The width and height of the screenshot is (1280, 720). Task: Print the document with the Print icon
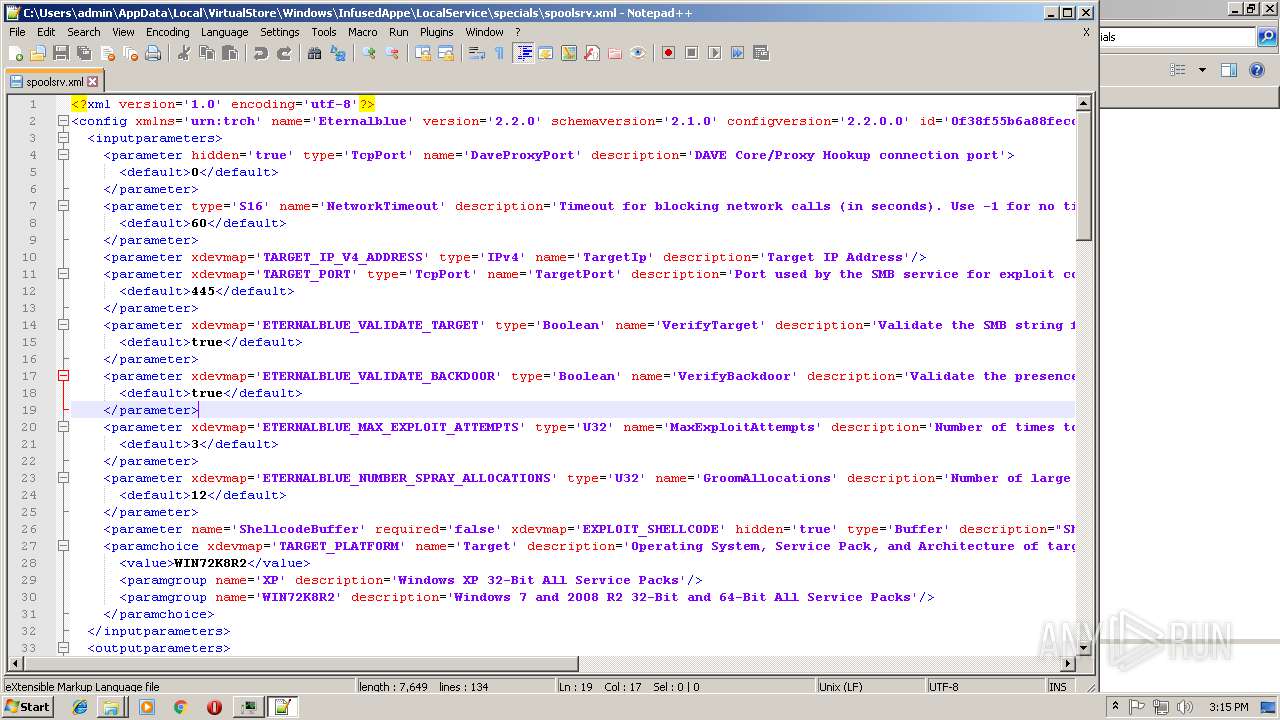(153, 53)
